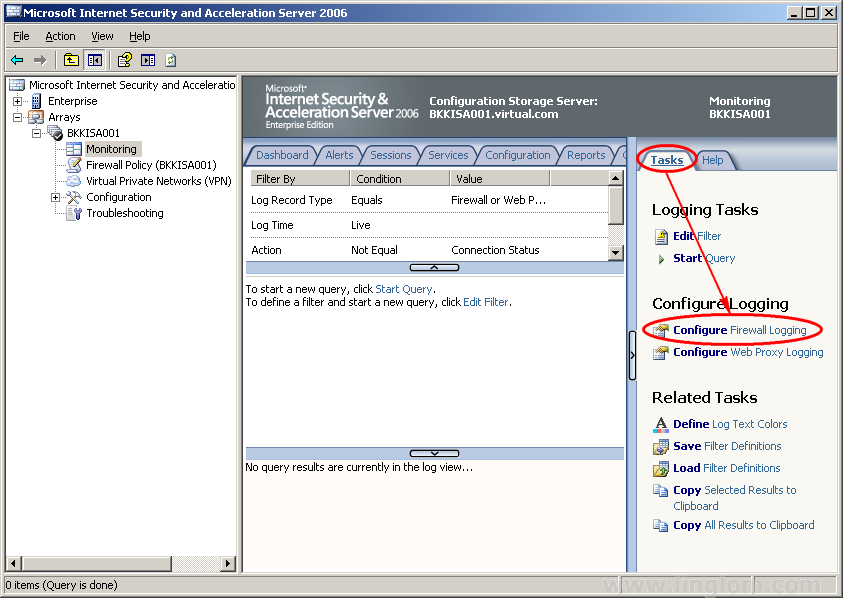Expand the Configuration tree node
Screen dimensions: 843x598
[55, 197]
